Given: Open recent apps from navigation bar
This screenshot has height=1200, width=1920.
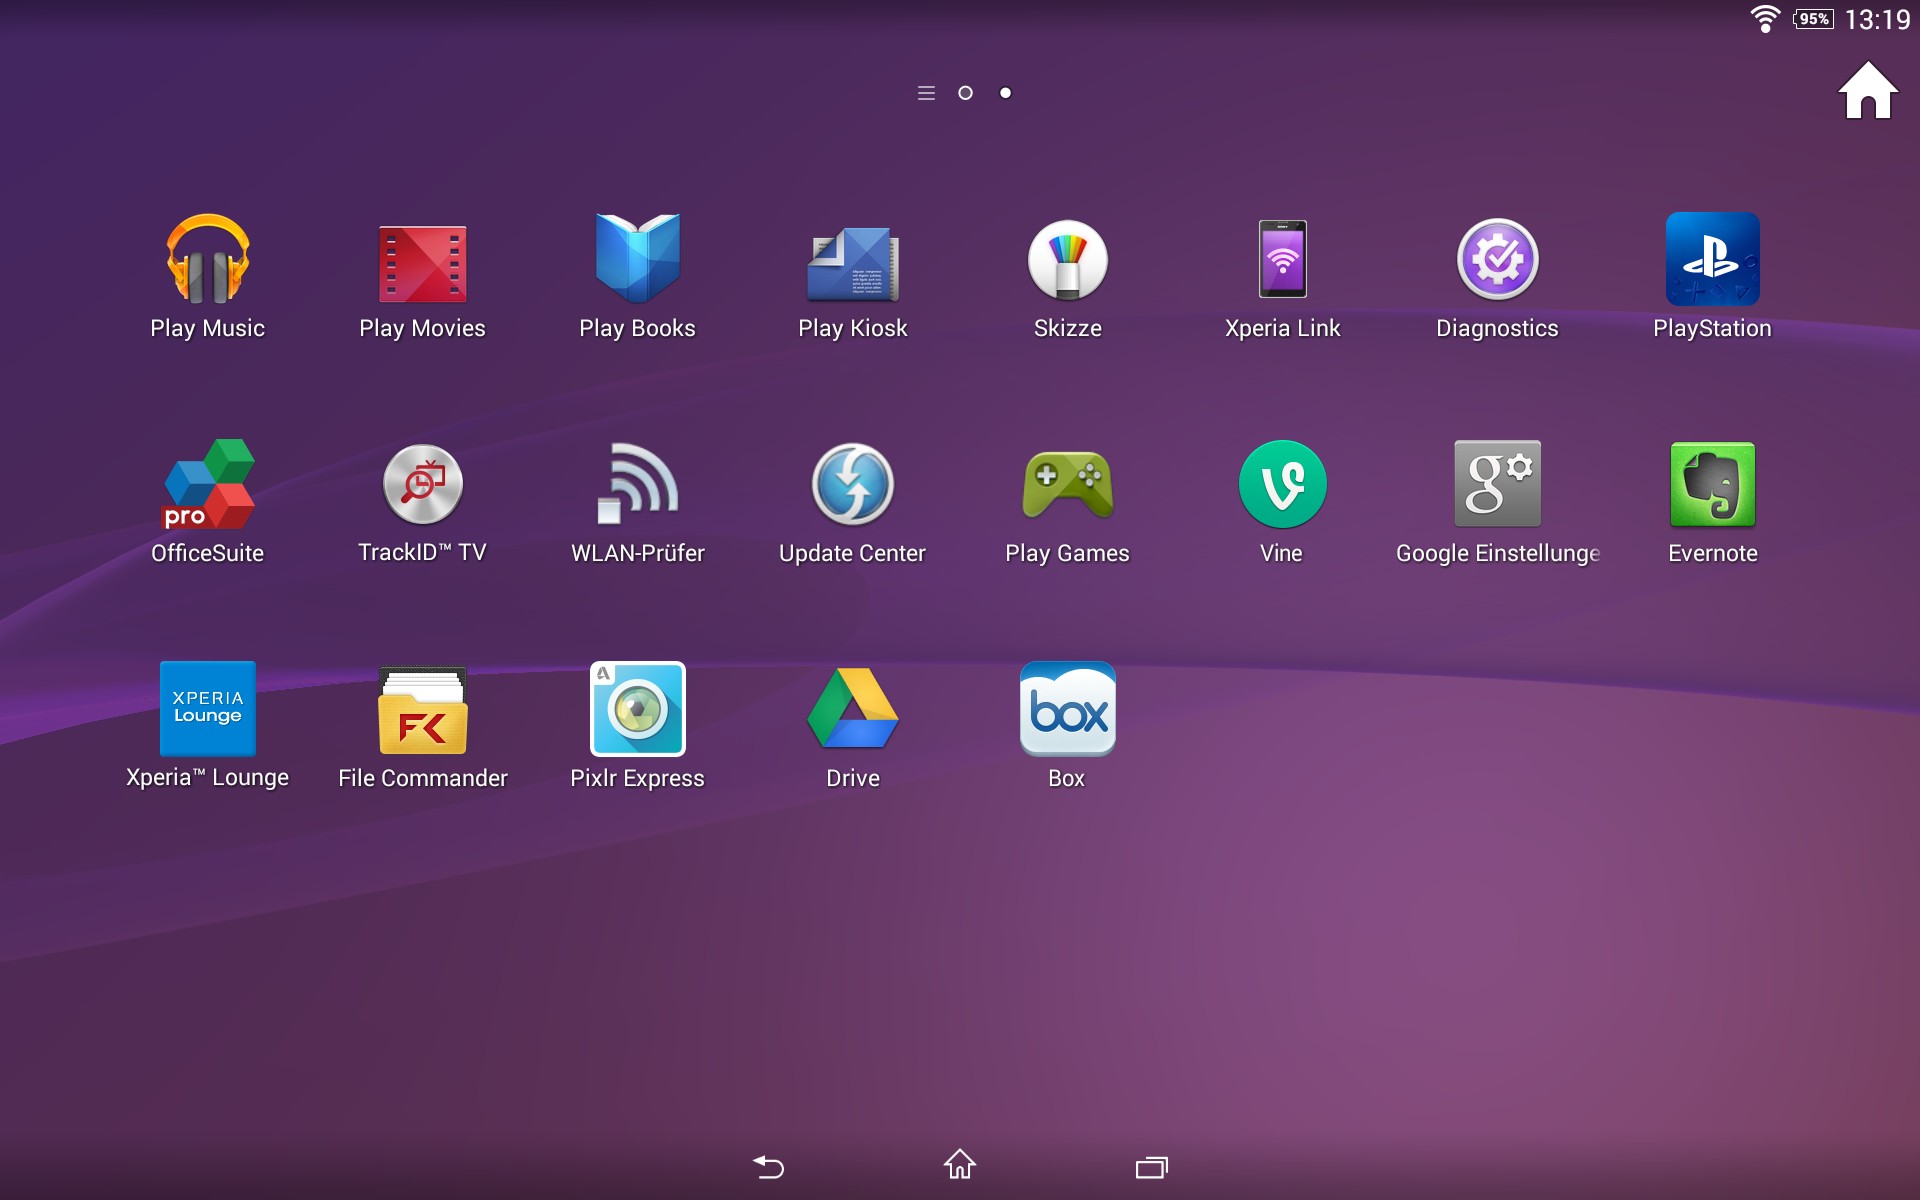Looking at the screenshot, I should (x=1151, y=1166).
